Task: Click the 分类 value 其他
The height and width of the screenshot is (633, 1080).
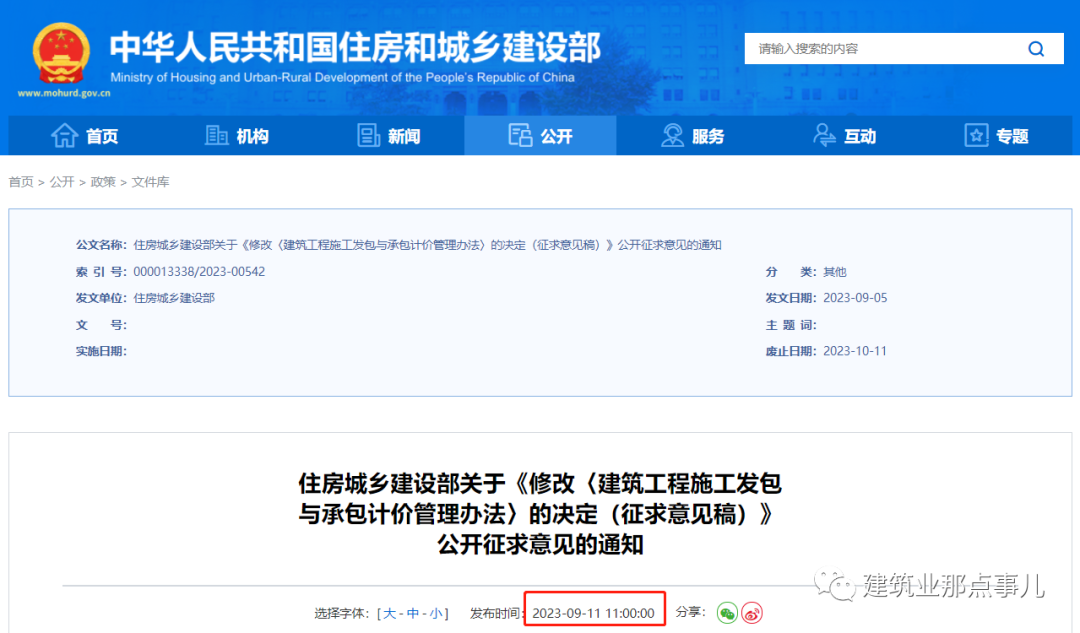Action: tap(835, 271)
